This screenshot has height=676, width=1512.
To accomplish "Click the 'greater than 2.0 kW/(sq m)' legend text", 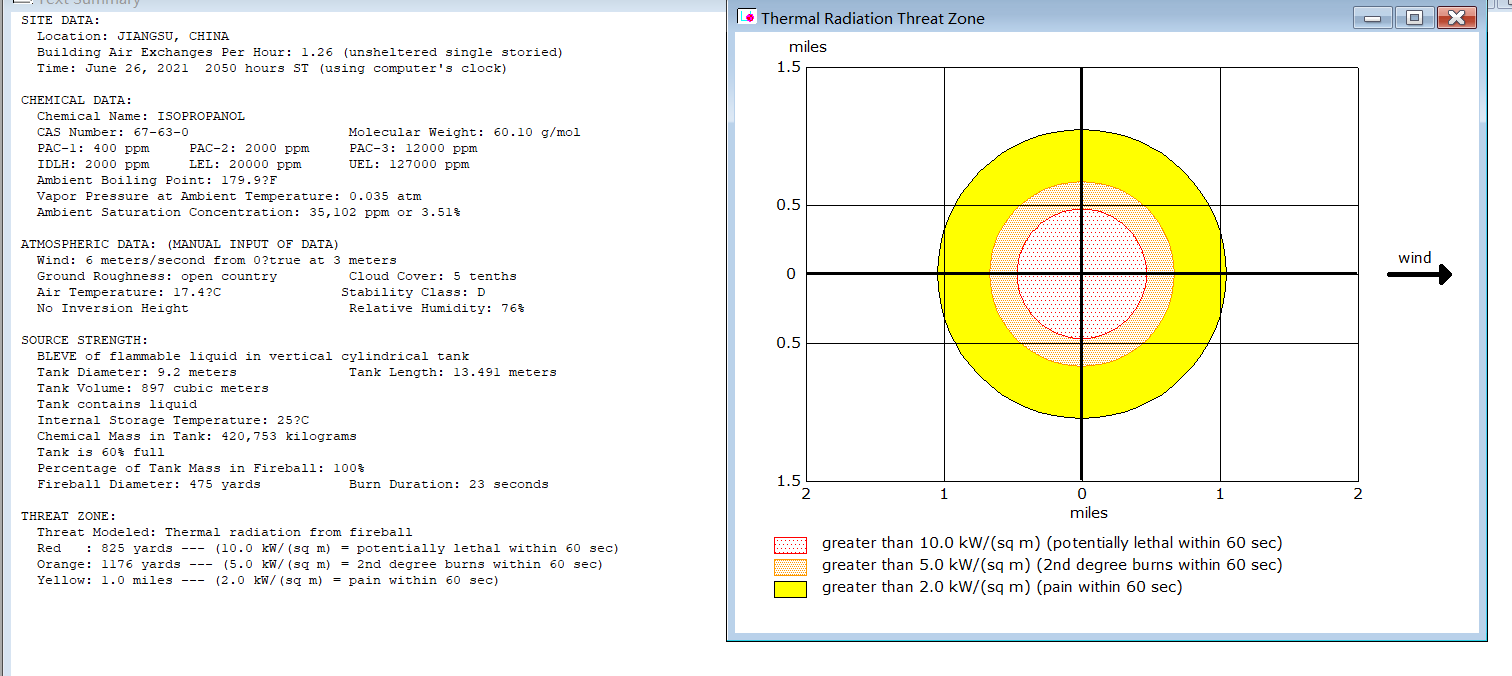I will 1002,587.
